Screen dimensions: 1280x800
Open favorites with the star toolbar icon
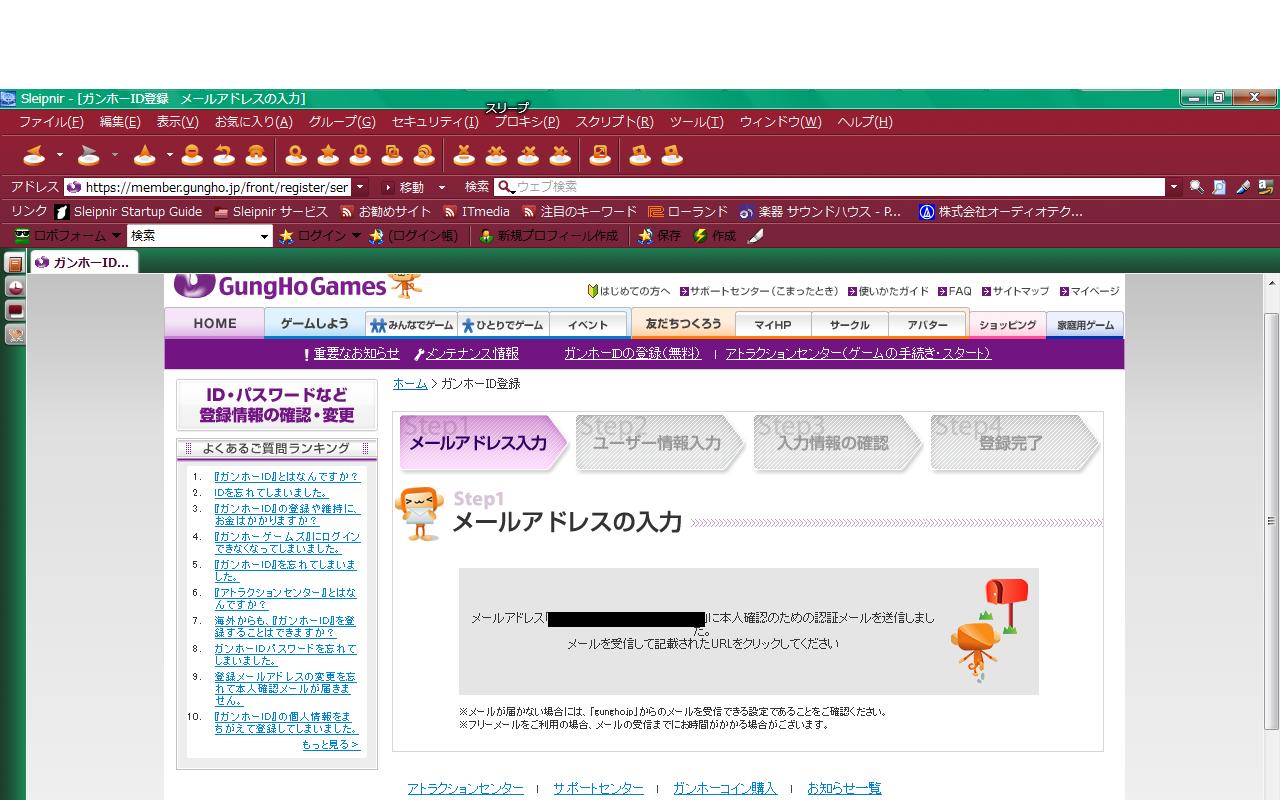coord(328,155)
